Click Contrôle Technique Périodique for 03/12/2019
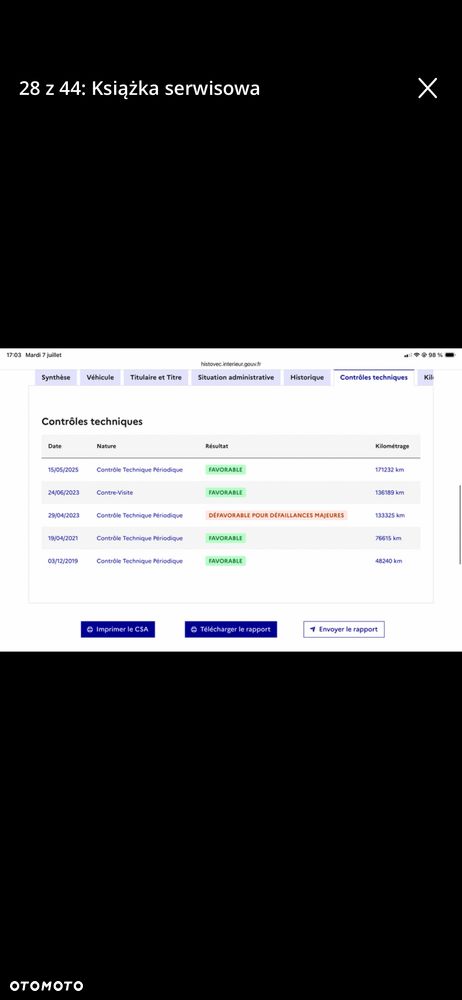The height and width of the screenshot is (1000, 462). click(140, 561)
